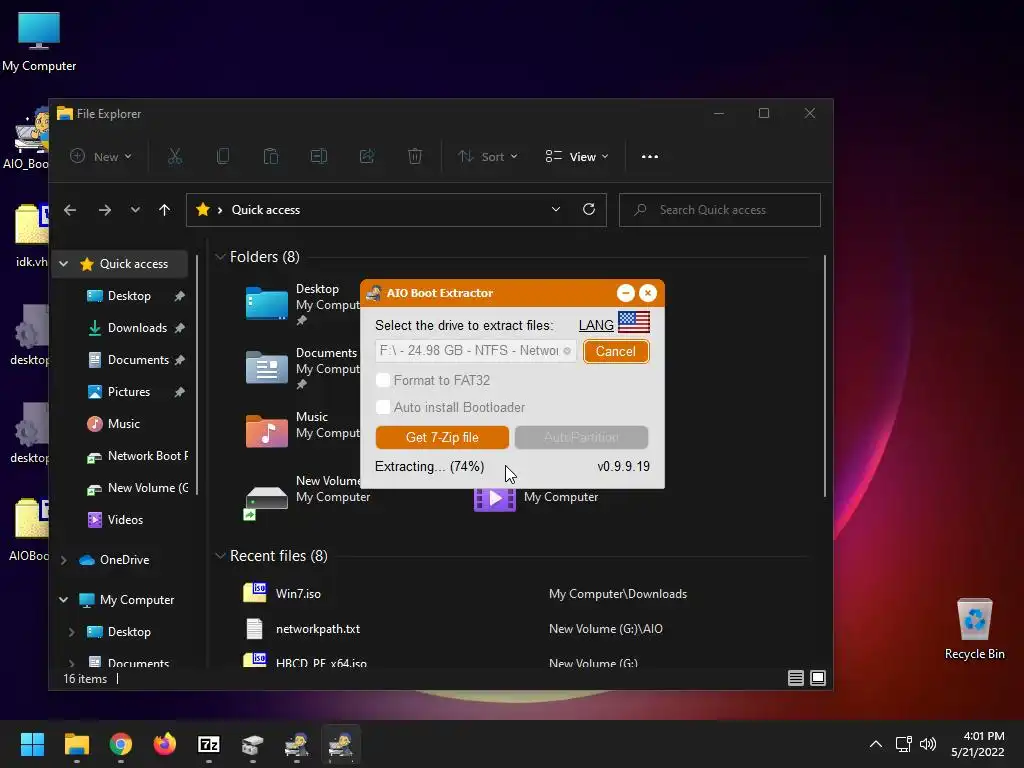Open the Windows Start button
Screen dimensions: 1024x768
tap(32, 744)
